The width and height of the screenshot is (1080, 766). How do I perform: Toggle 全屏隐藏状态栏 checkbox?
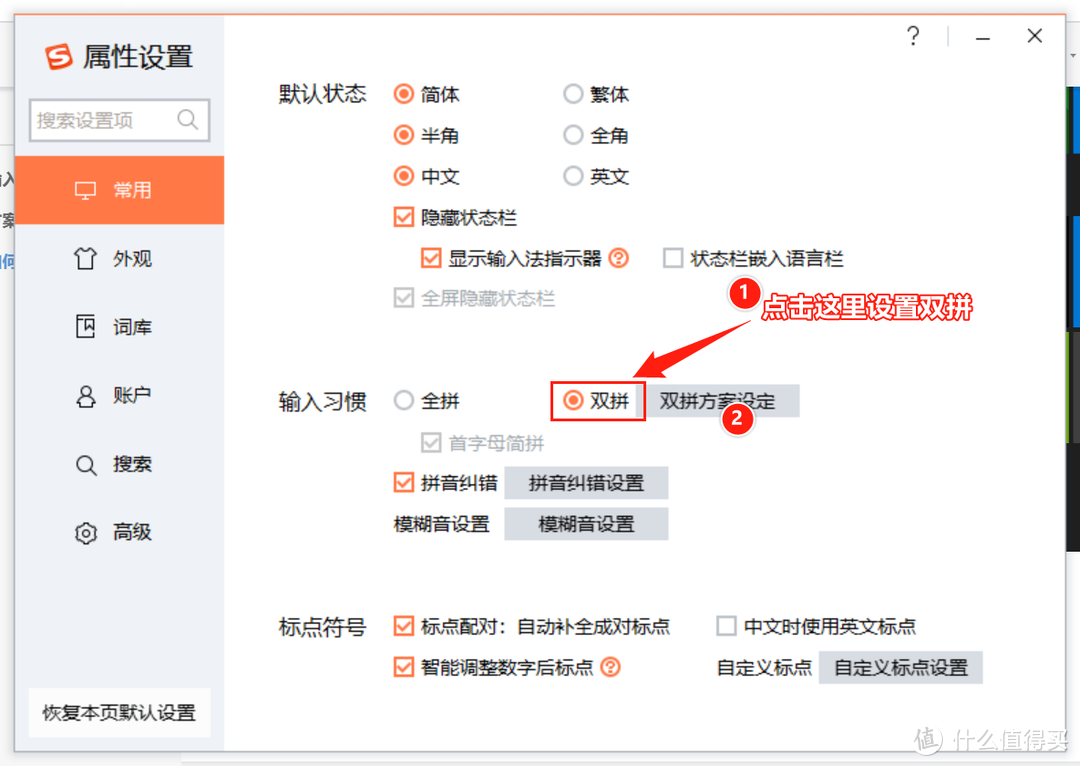pos(404,298)
